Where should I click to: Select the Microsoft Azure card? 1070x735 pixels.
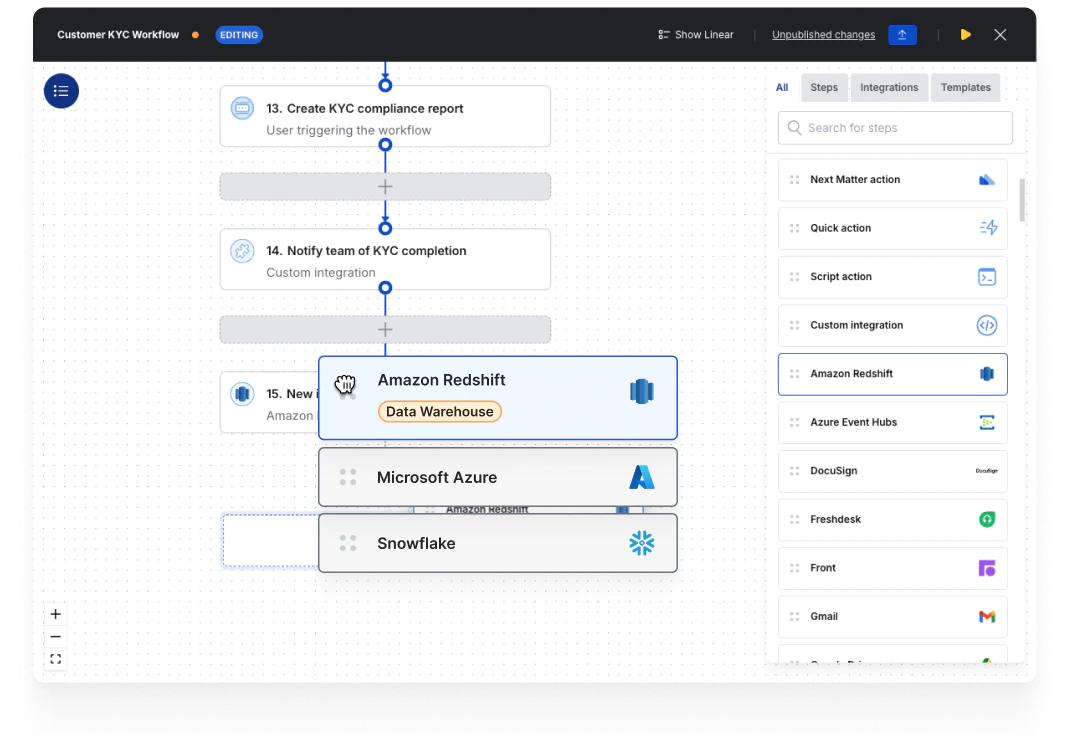497,477
